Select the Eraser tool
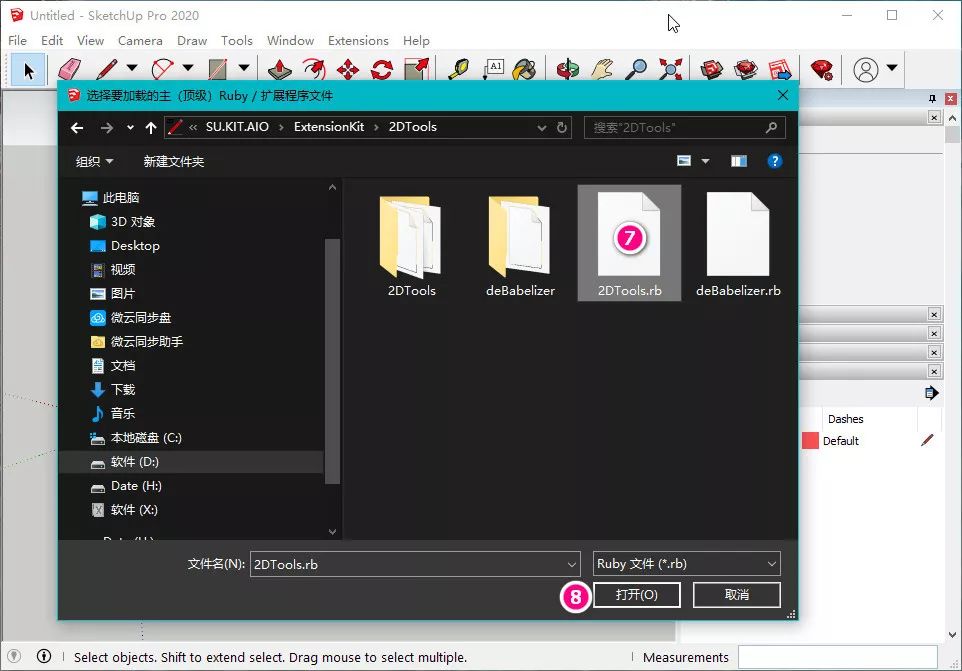The image size is (962, 671). tap(69, 69)
